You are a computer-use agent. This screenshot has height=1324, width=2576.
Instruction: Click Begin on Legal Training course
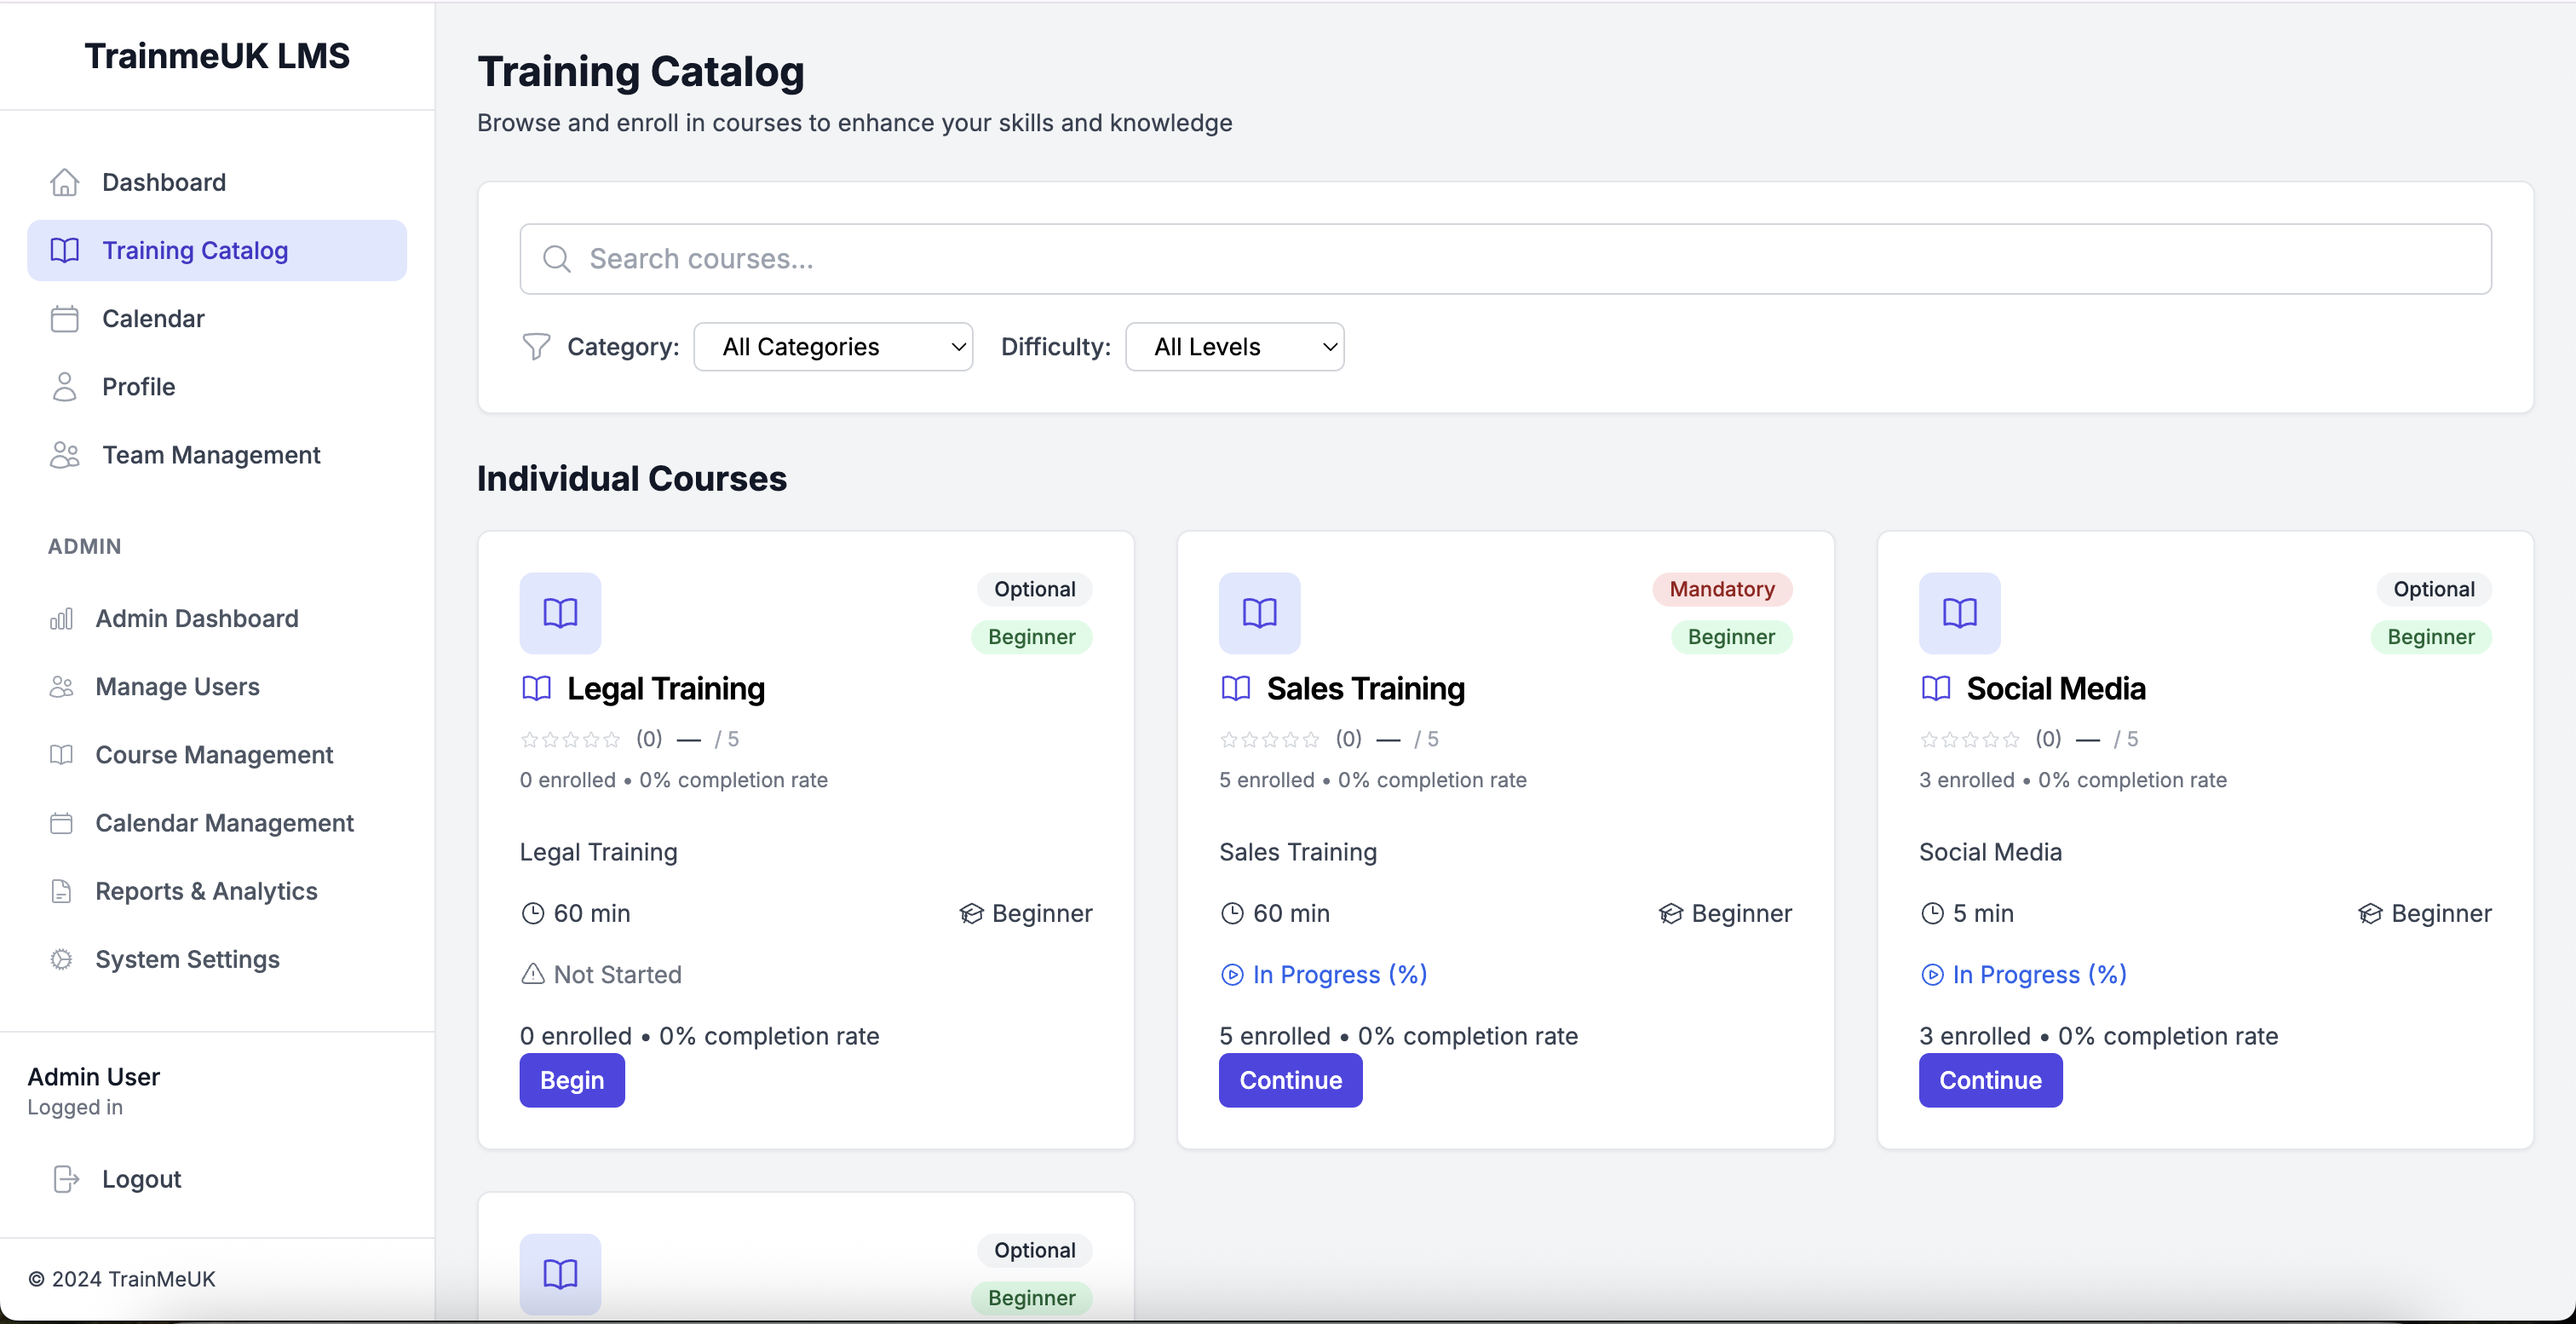coord(571,1080)
